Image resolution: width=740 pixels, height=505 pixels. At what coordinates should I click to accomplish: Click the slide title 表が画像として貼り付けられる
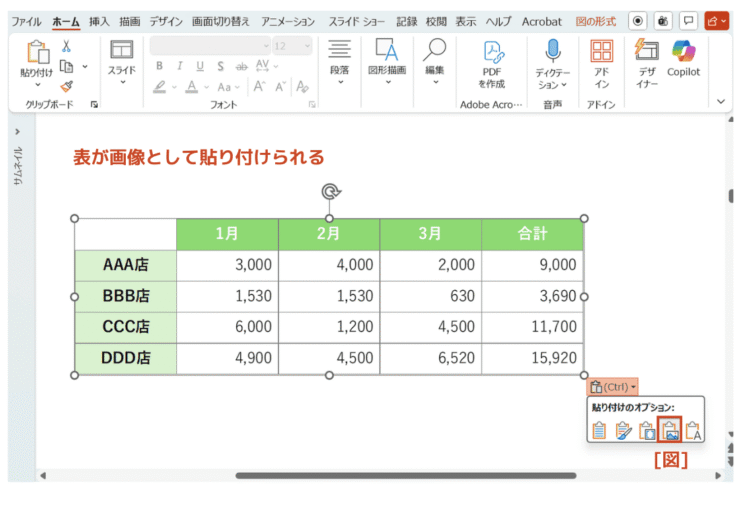tap(199, 157)
